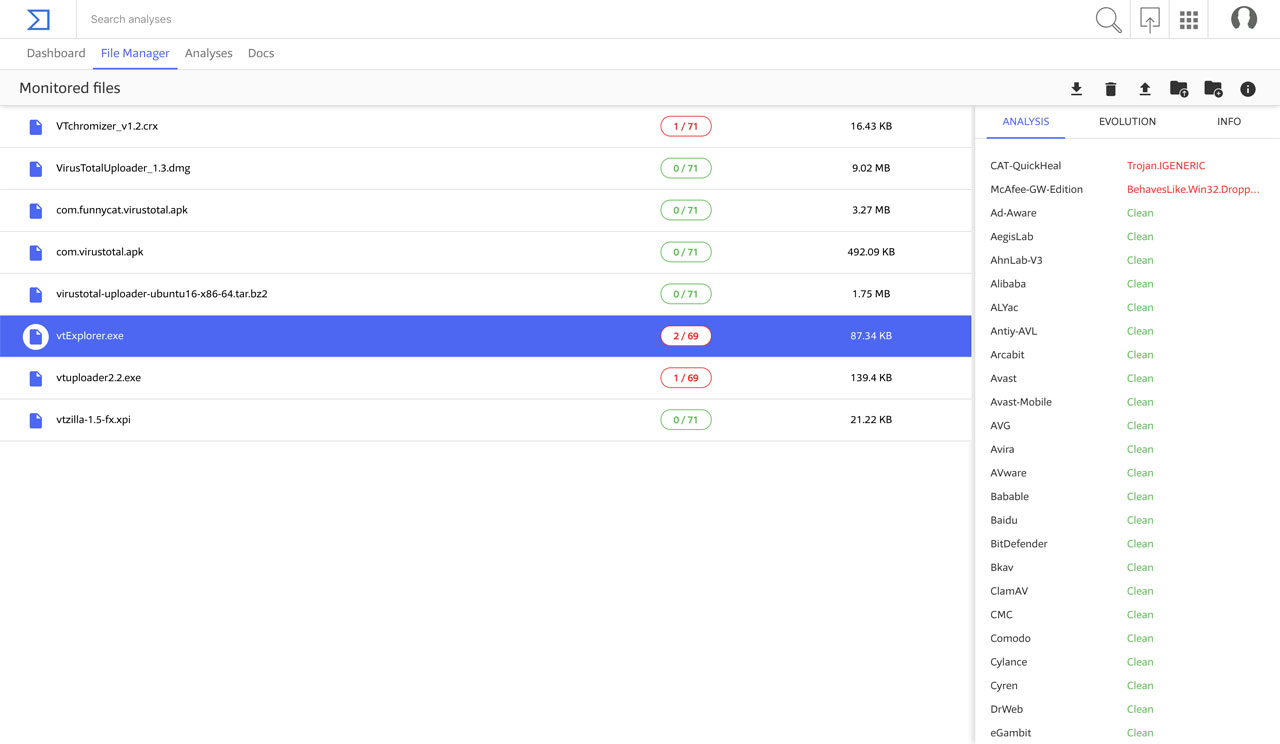1280x744 pixels.
Task: Click the new folder icon
Action: pos(1213,89)
